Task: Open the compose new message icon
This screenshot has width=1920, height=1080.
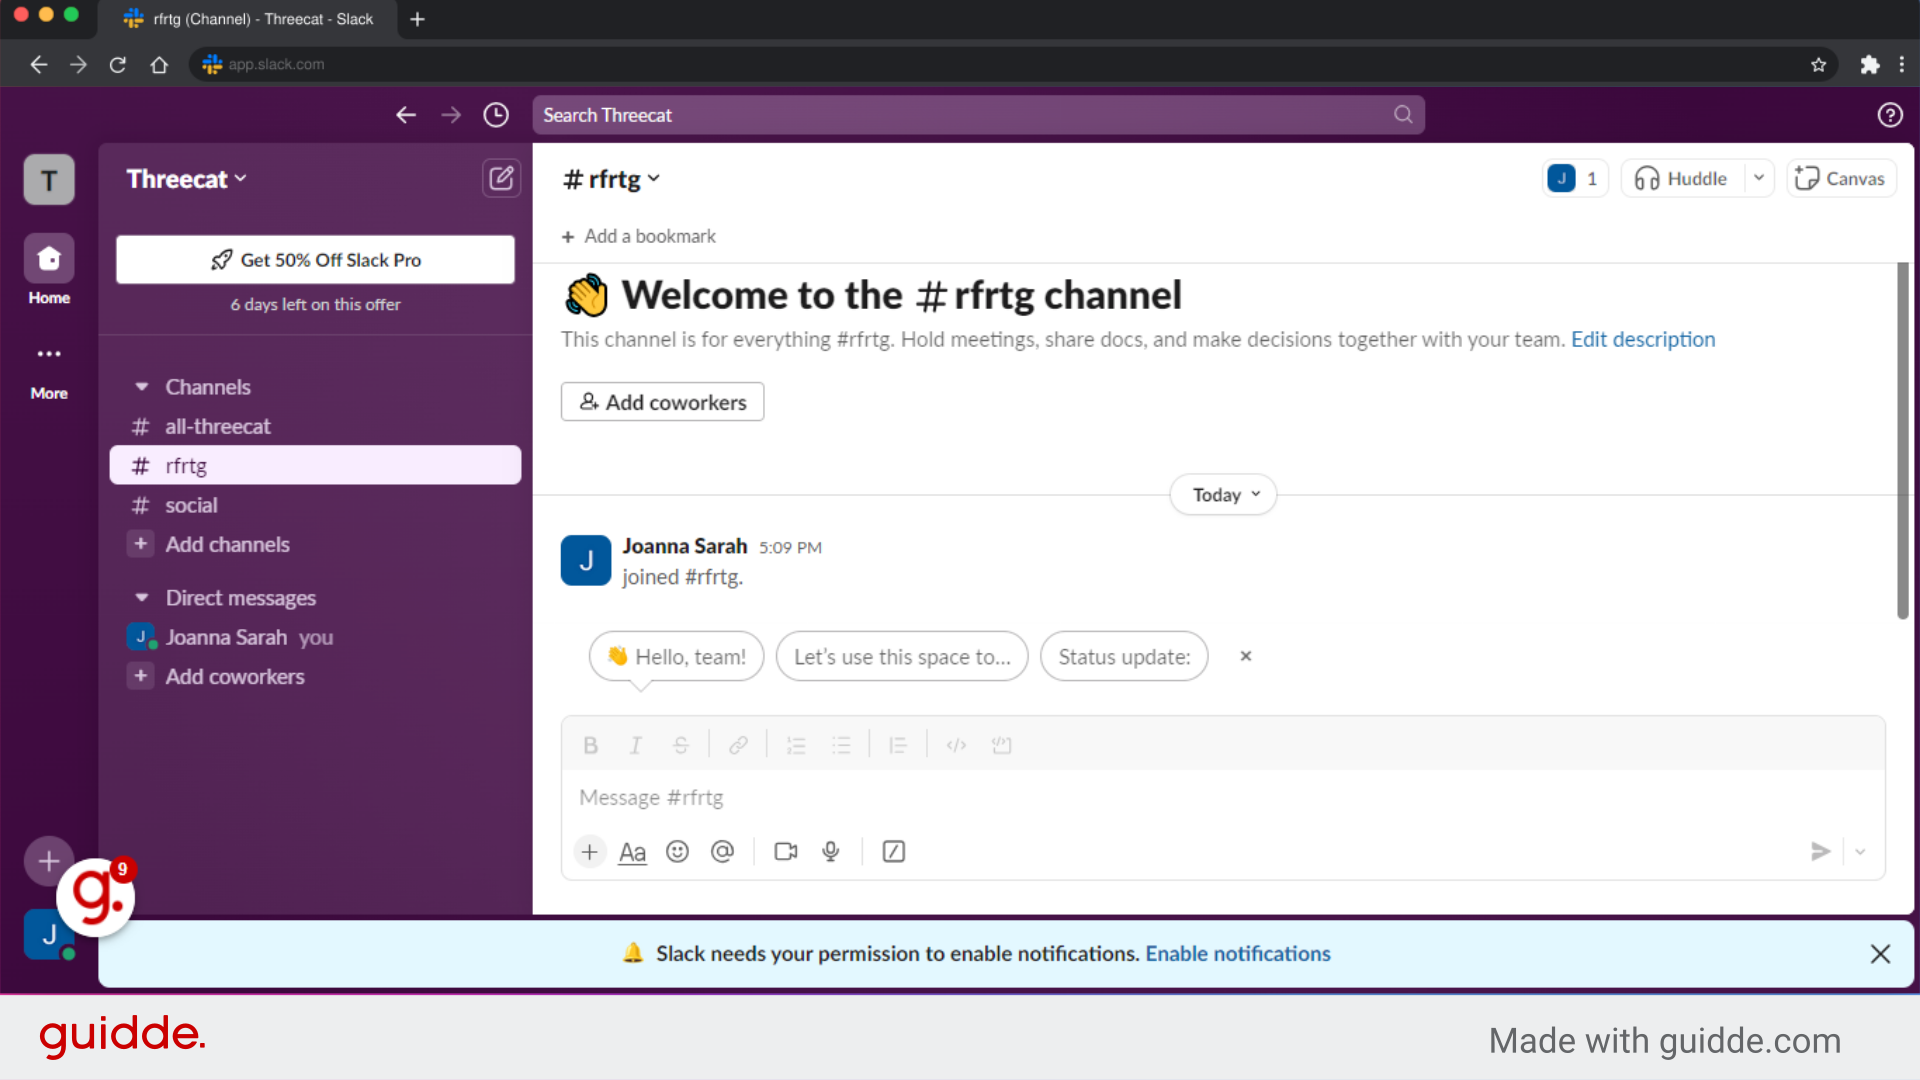Action: pos(501,178)
